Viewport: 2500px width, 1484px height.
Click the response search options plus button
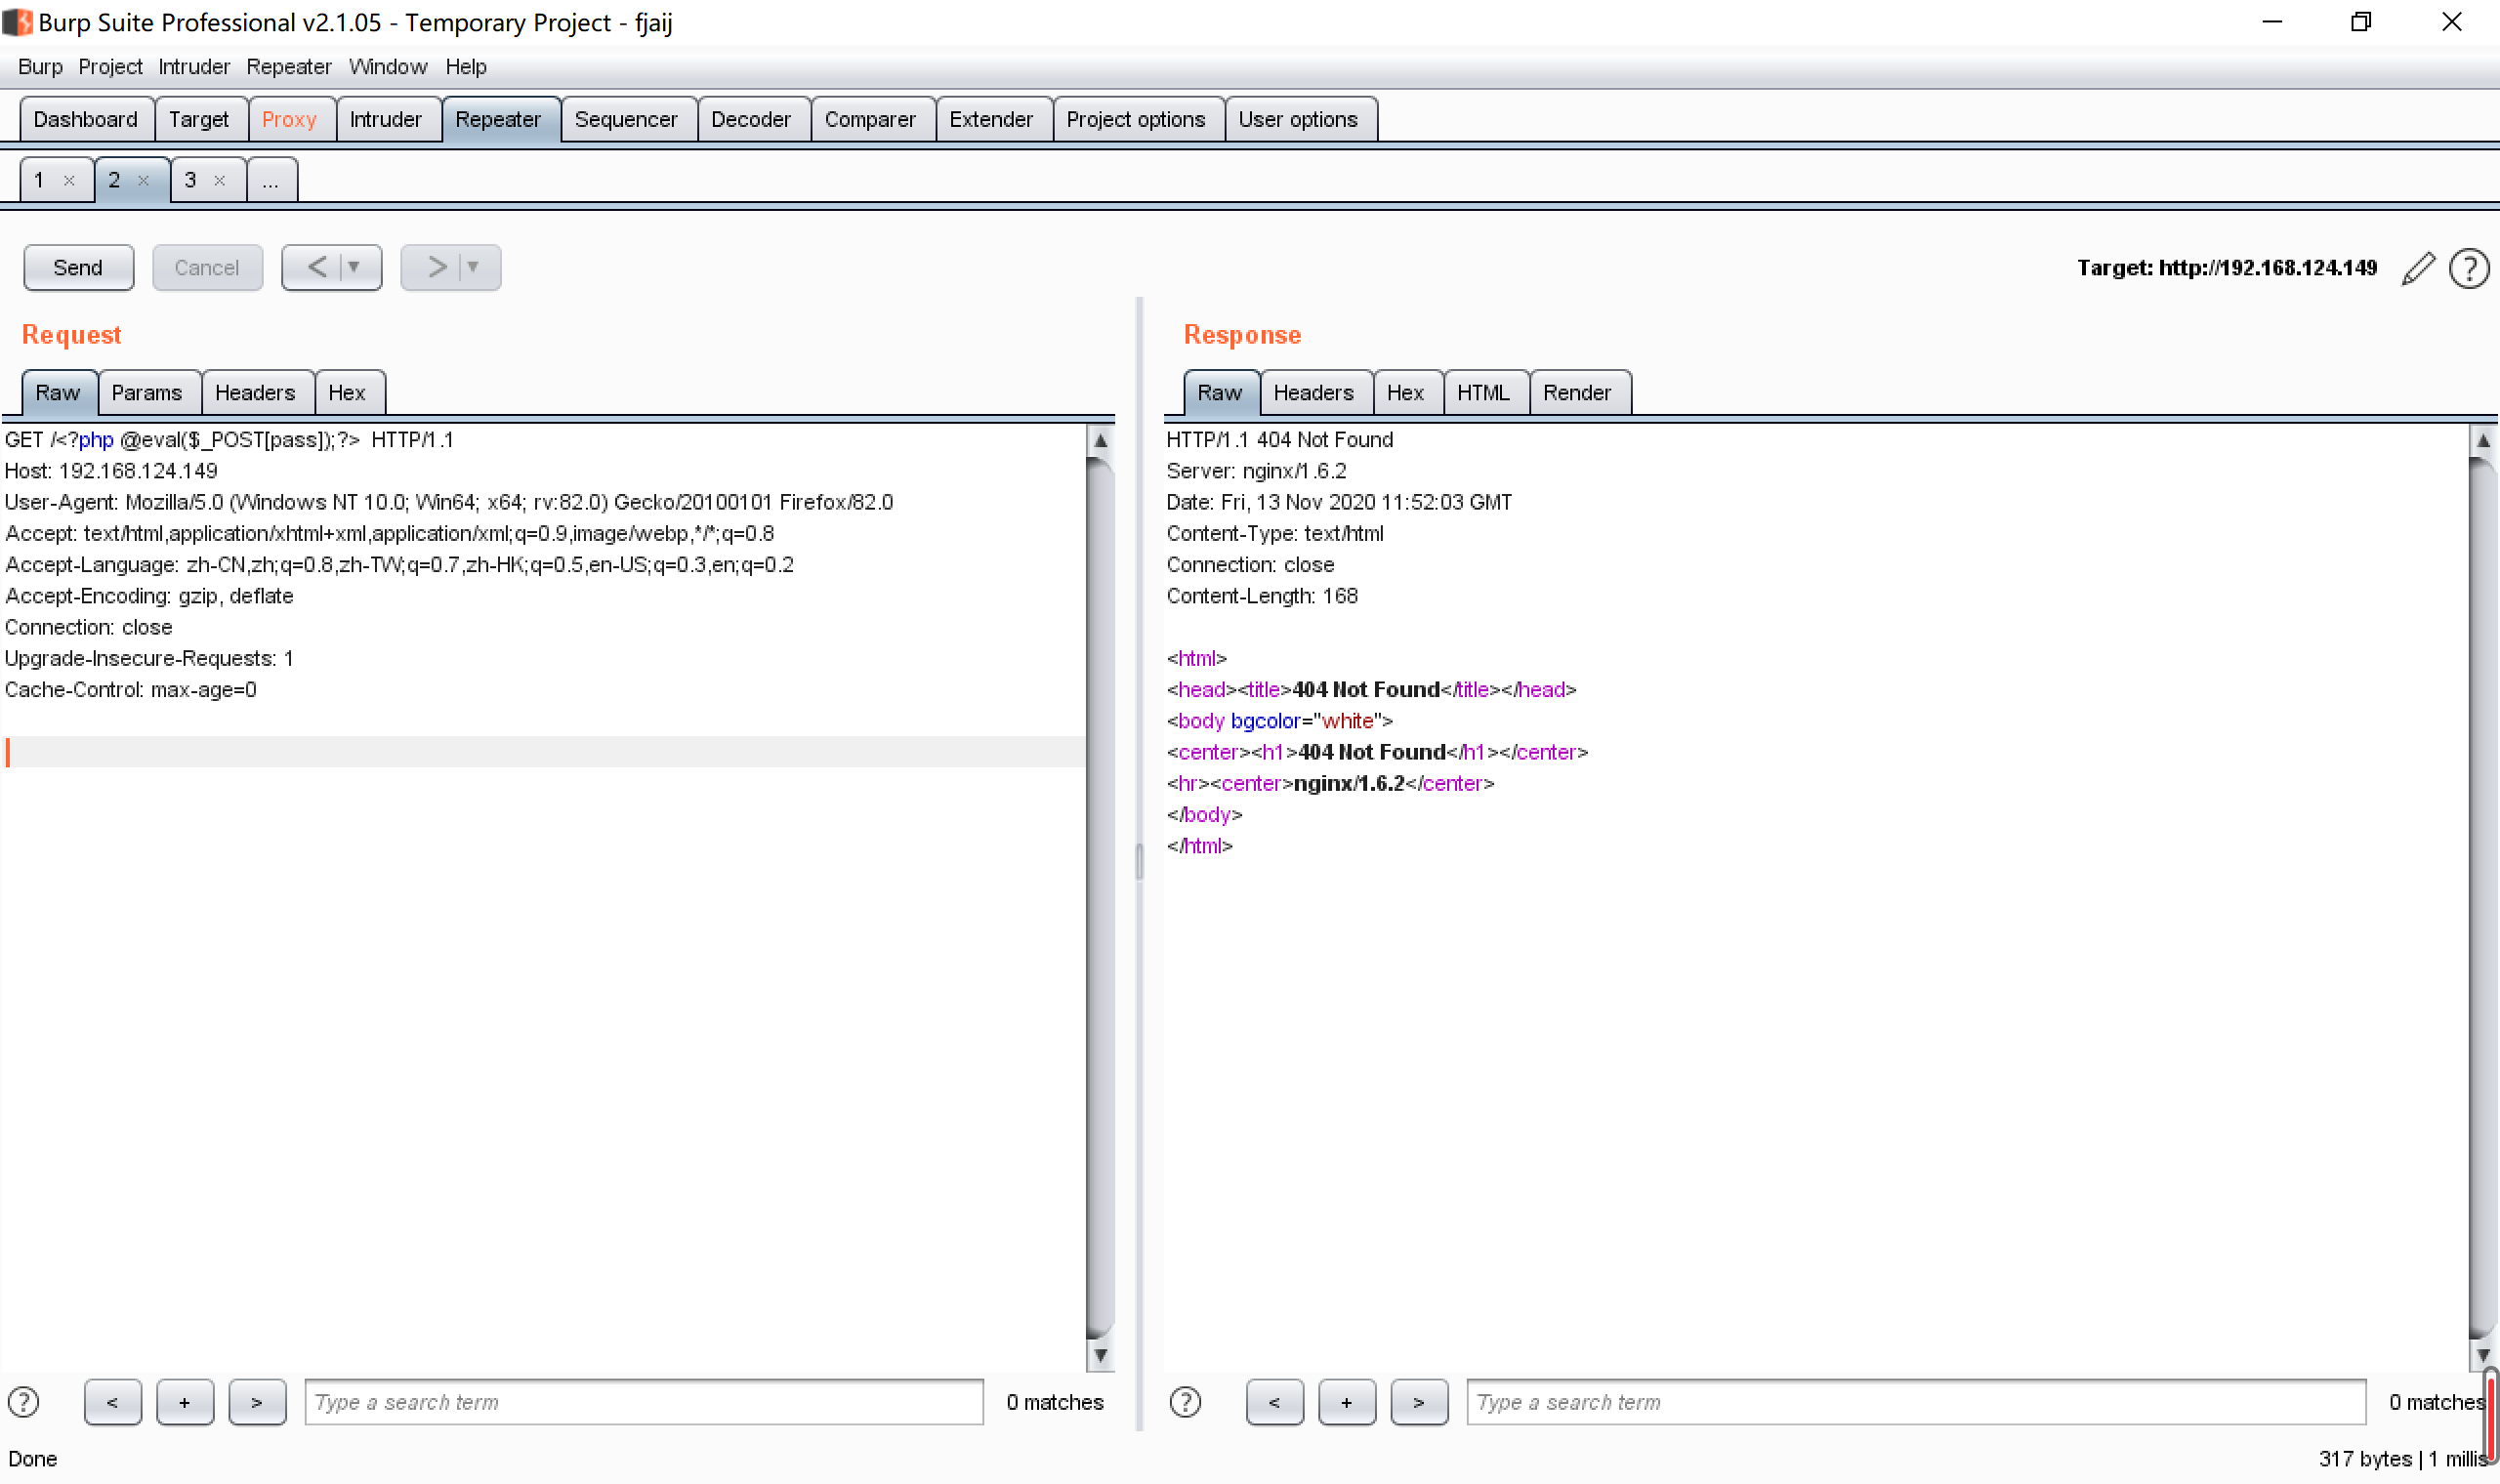pyautogui.click(x=1347, y=1402)
